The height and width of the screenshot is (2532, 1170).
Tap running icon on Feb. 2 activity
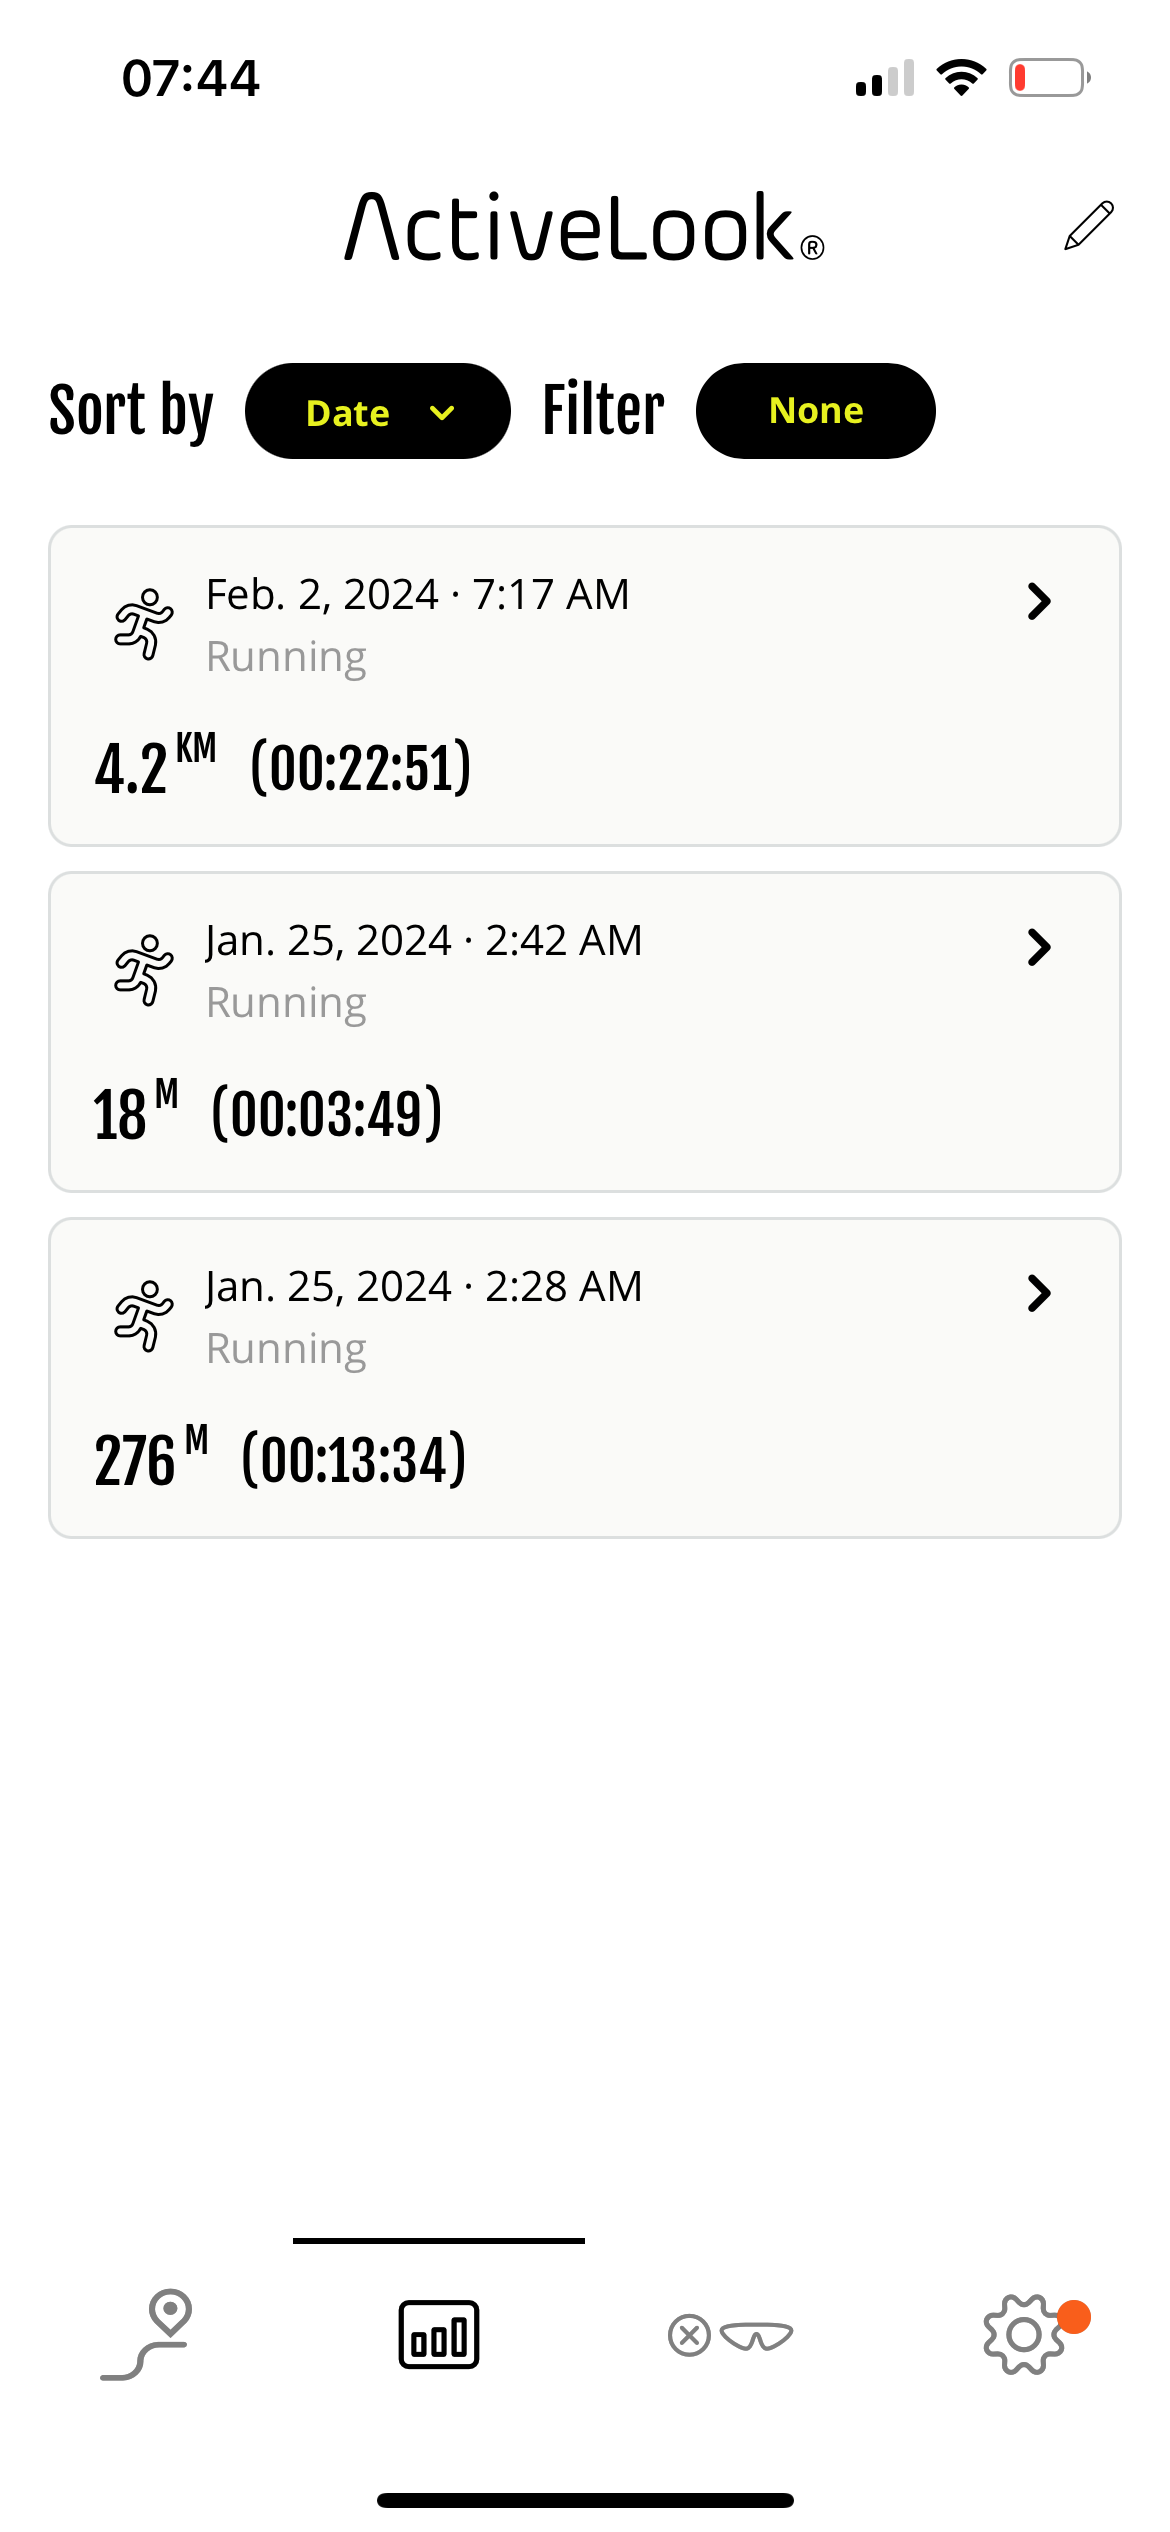144,624
